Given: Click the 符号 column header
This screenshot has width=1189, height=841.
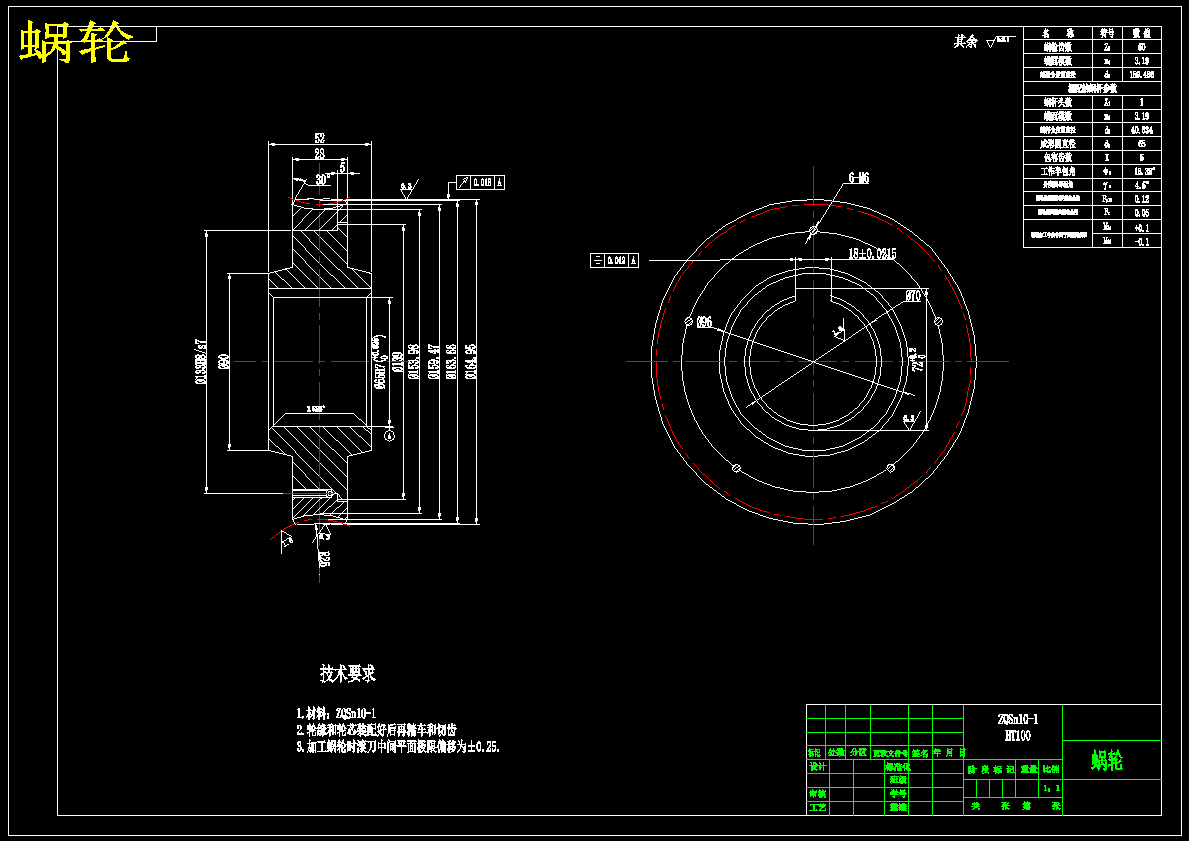Looking at the screenshot, I should (x=1106, y=33).
